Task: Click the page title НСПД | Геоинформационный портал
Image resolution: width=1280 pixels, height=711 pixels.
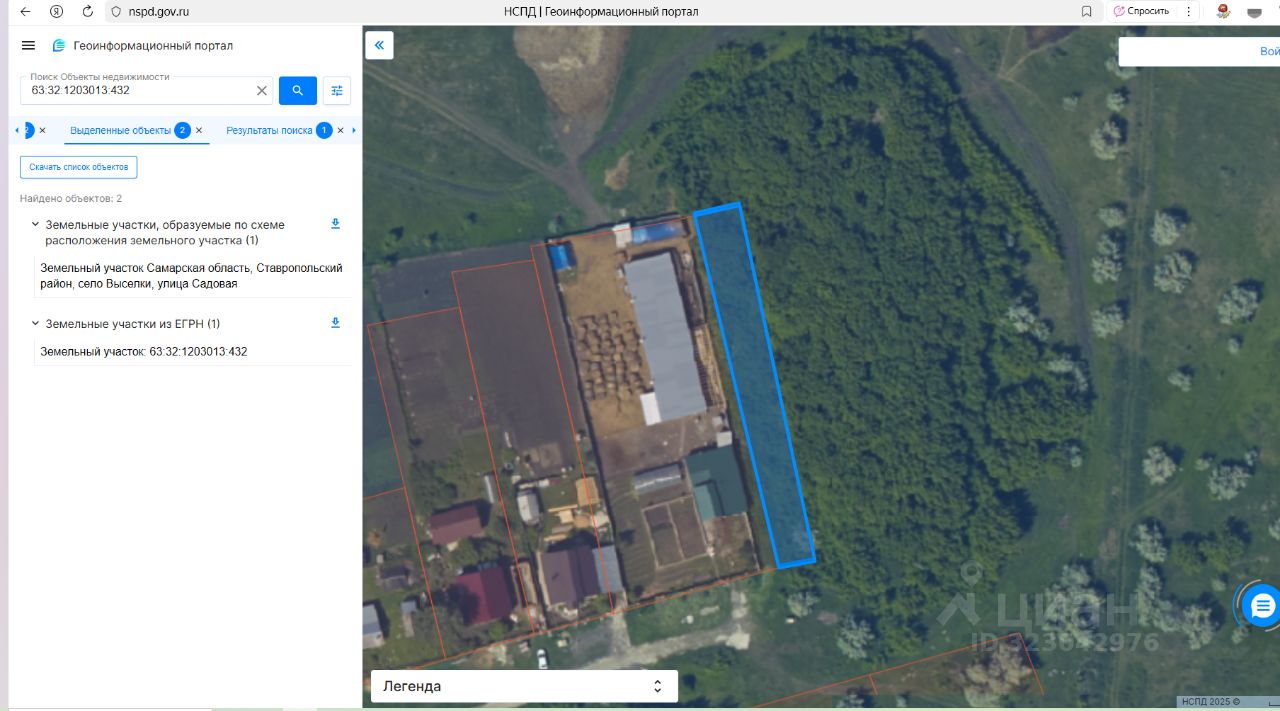Action: pos(601,12)
